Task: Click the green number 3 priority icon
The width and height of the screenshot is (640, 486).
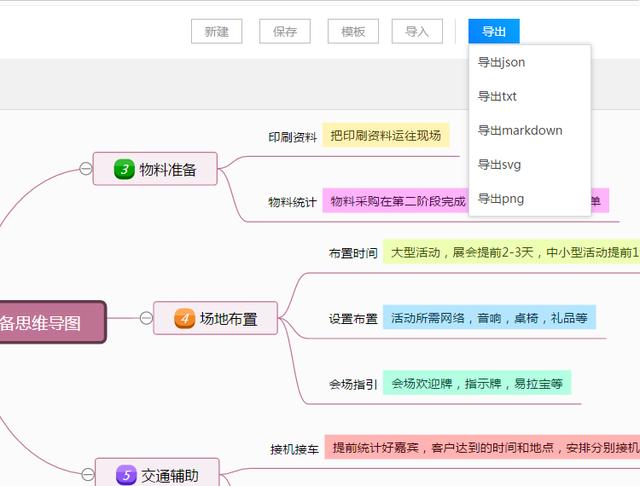Action: [x=124, y=169]
